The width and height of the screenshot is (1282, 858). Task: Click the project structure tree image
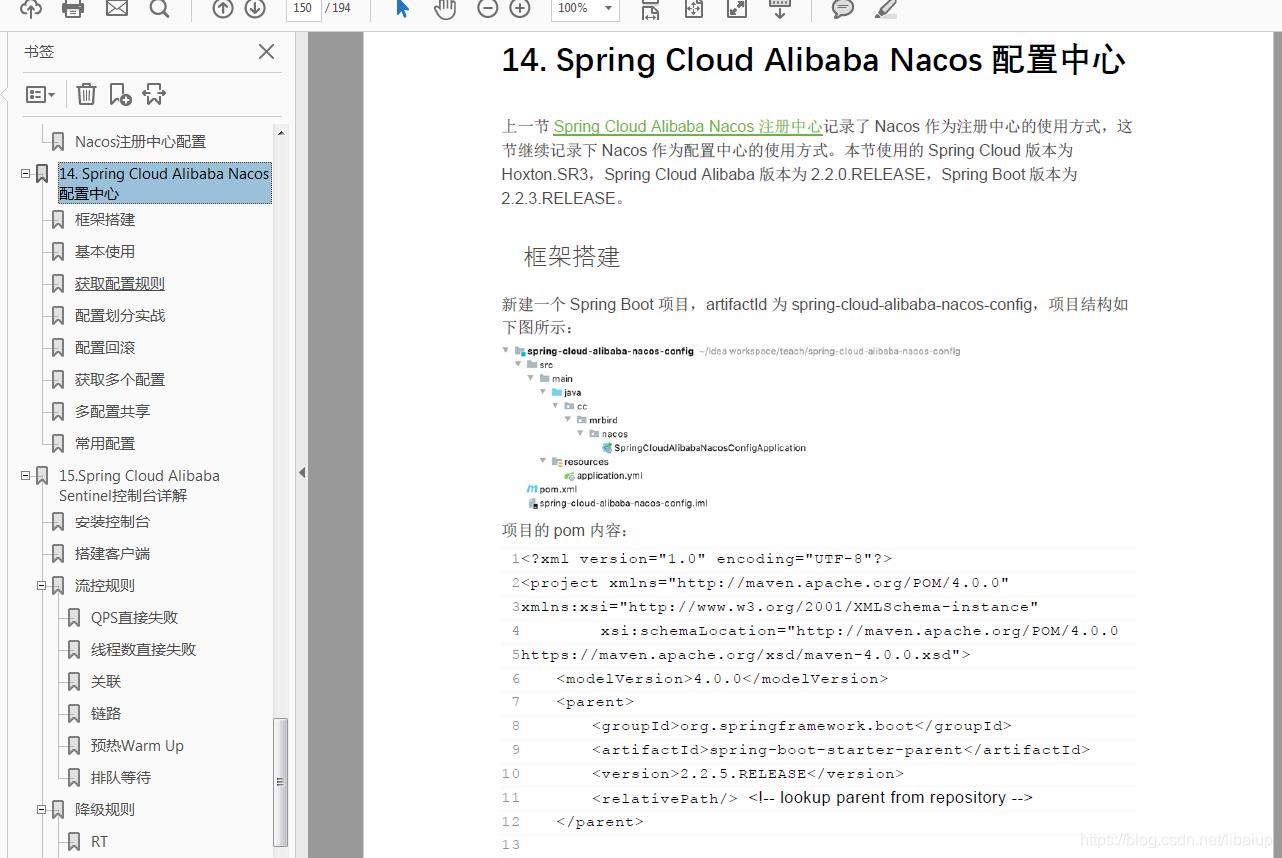coord(731,427)
